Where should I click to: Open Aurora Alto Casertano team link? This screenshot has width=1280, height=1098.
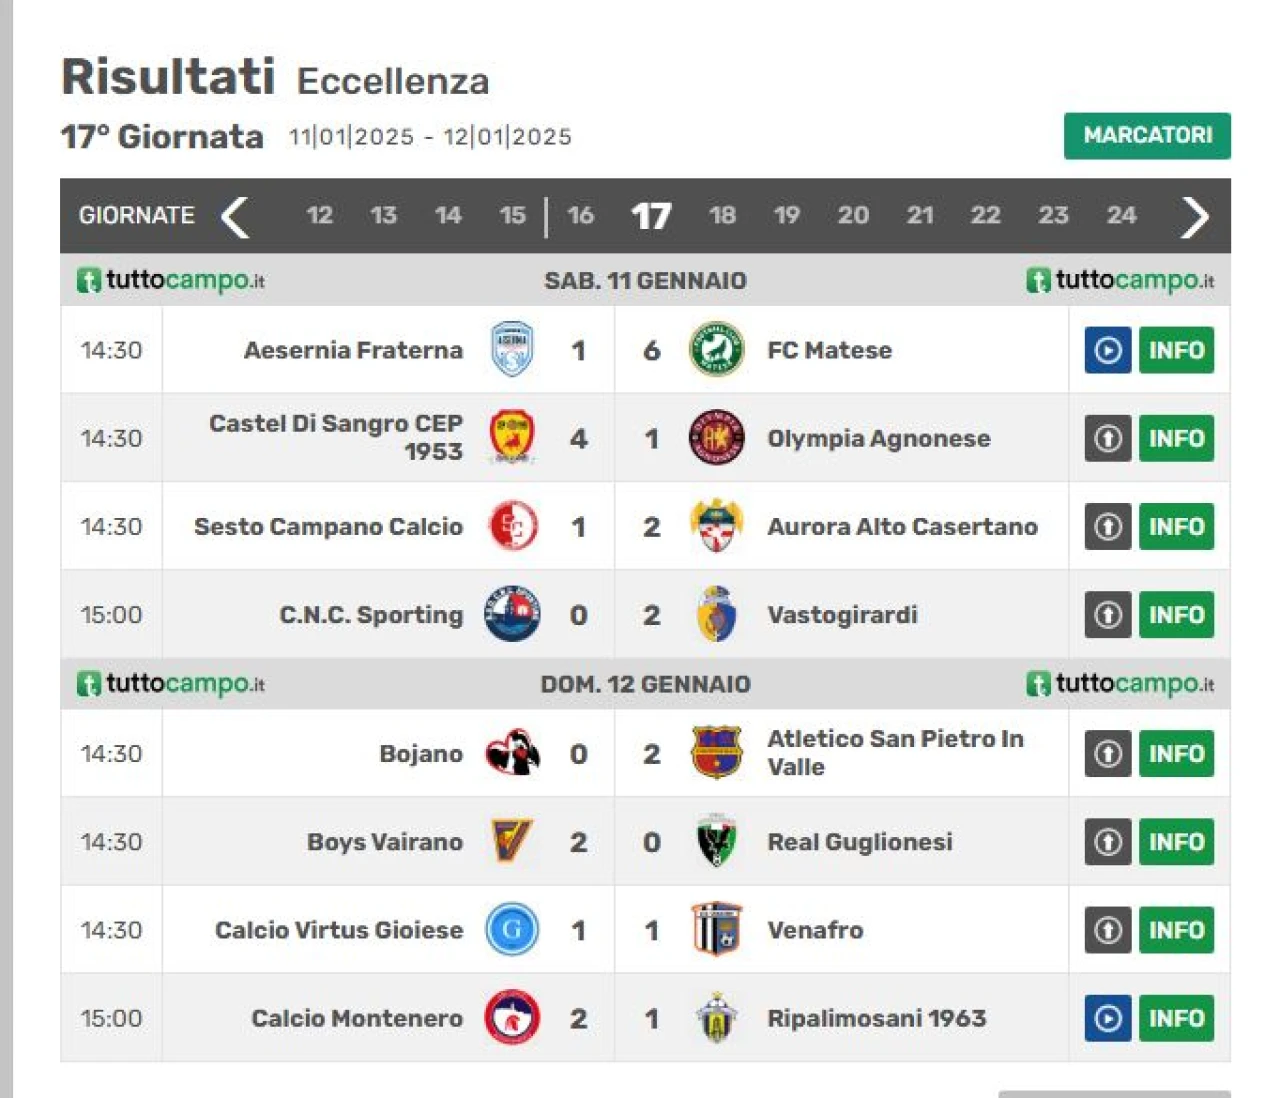902,526
